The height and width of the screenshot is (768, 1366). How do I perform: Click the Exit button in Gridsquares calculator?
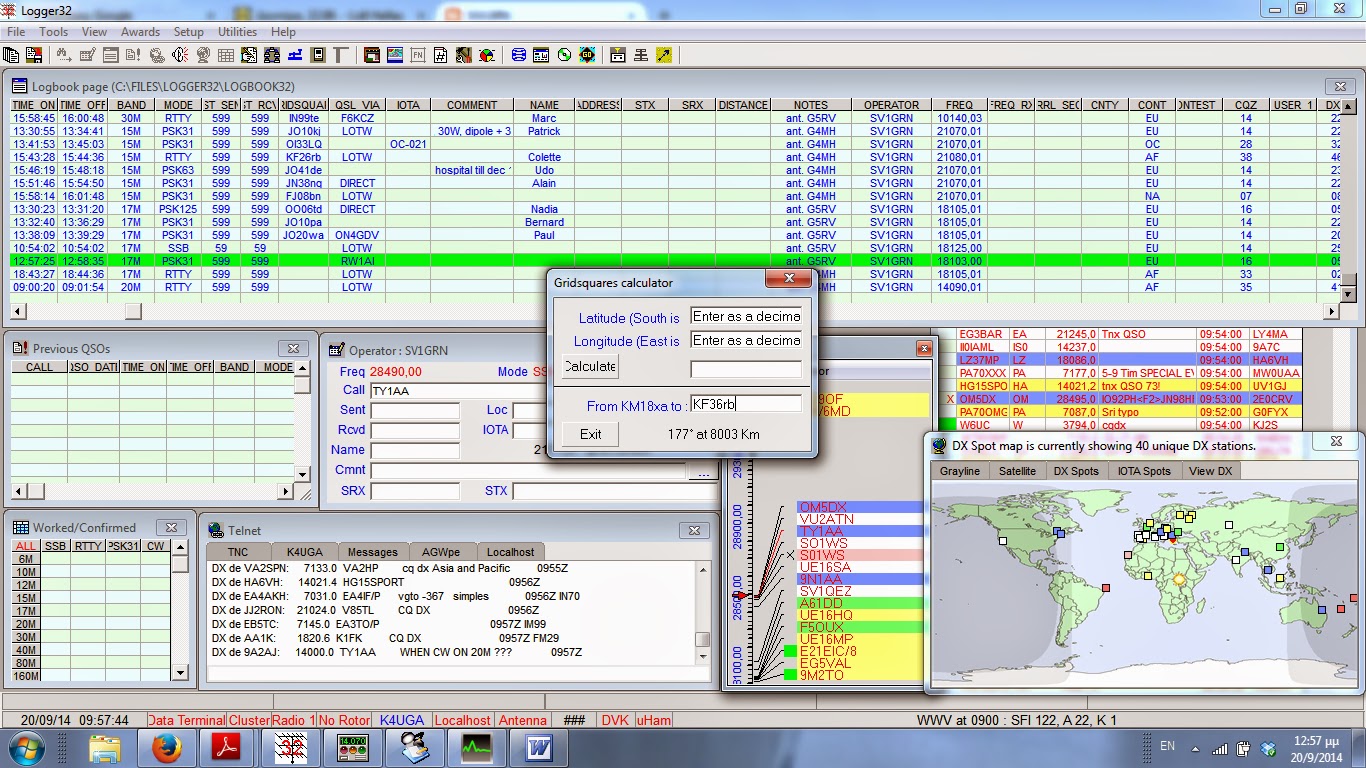tap(590, 434)
